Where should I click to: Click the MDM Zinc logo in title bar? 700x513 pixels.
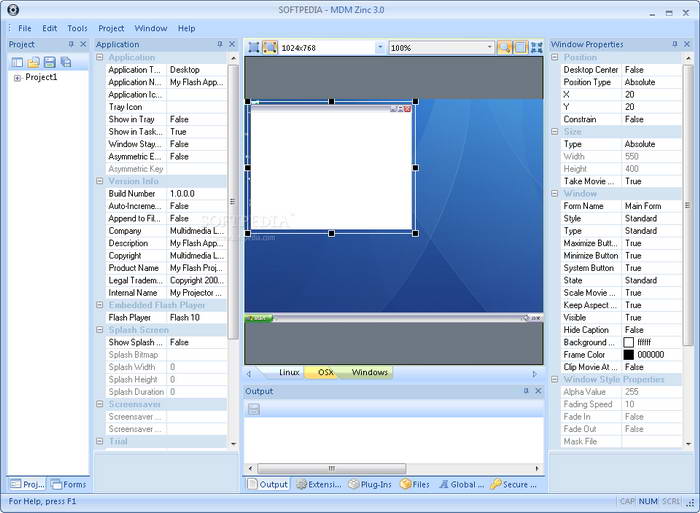coord(13,9)
